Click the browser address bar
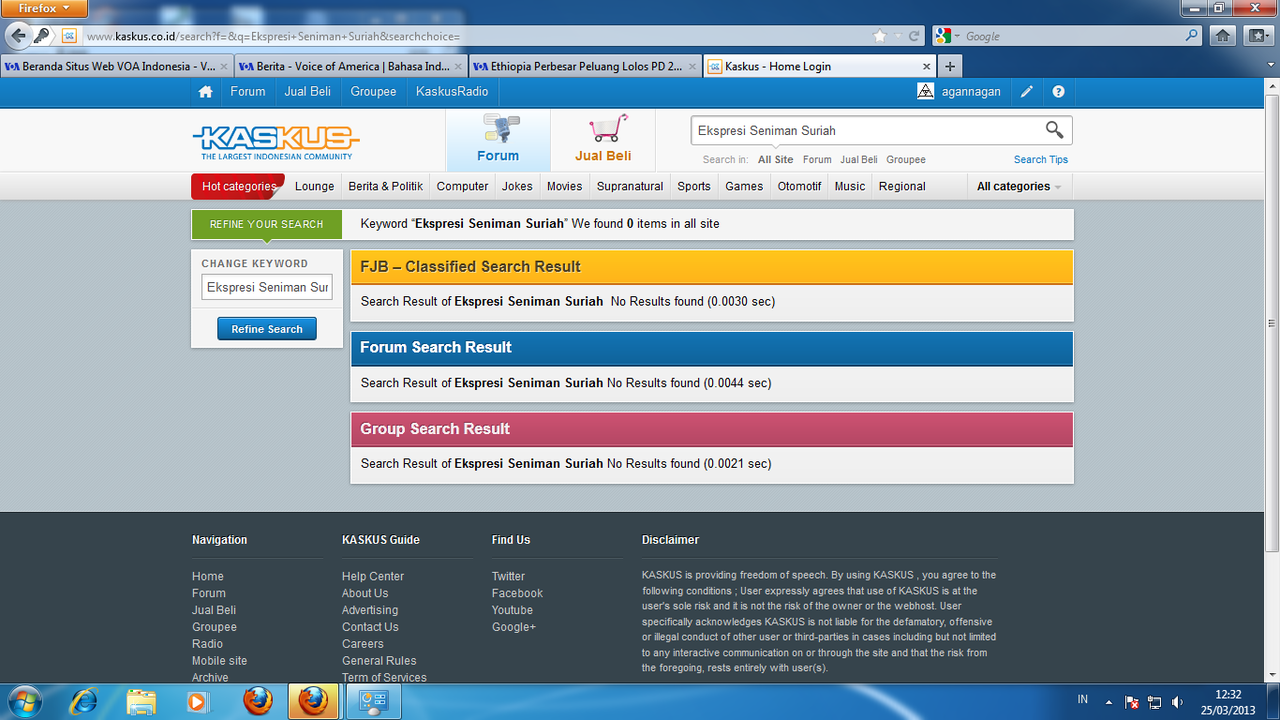This screenshot has width=1280, height=720. 474,36
